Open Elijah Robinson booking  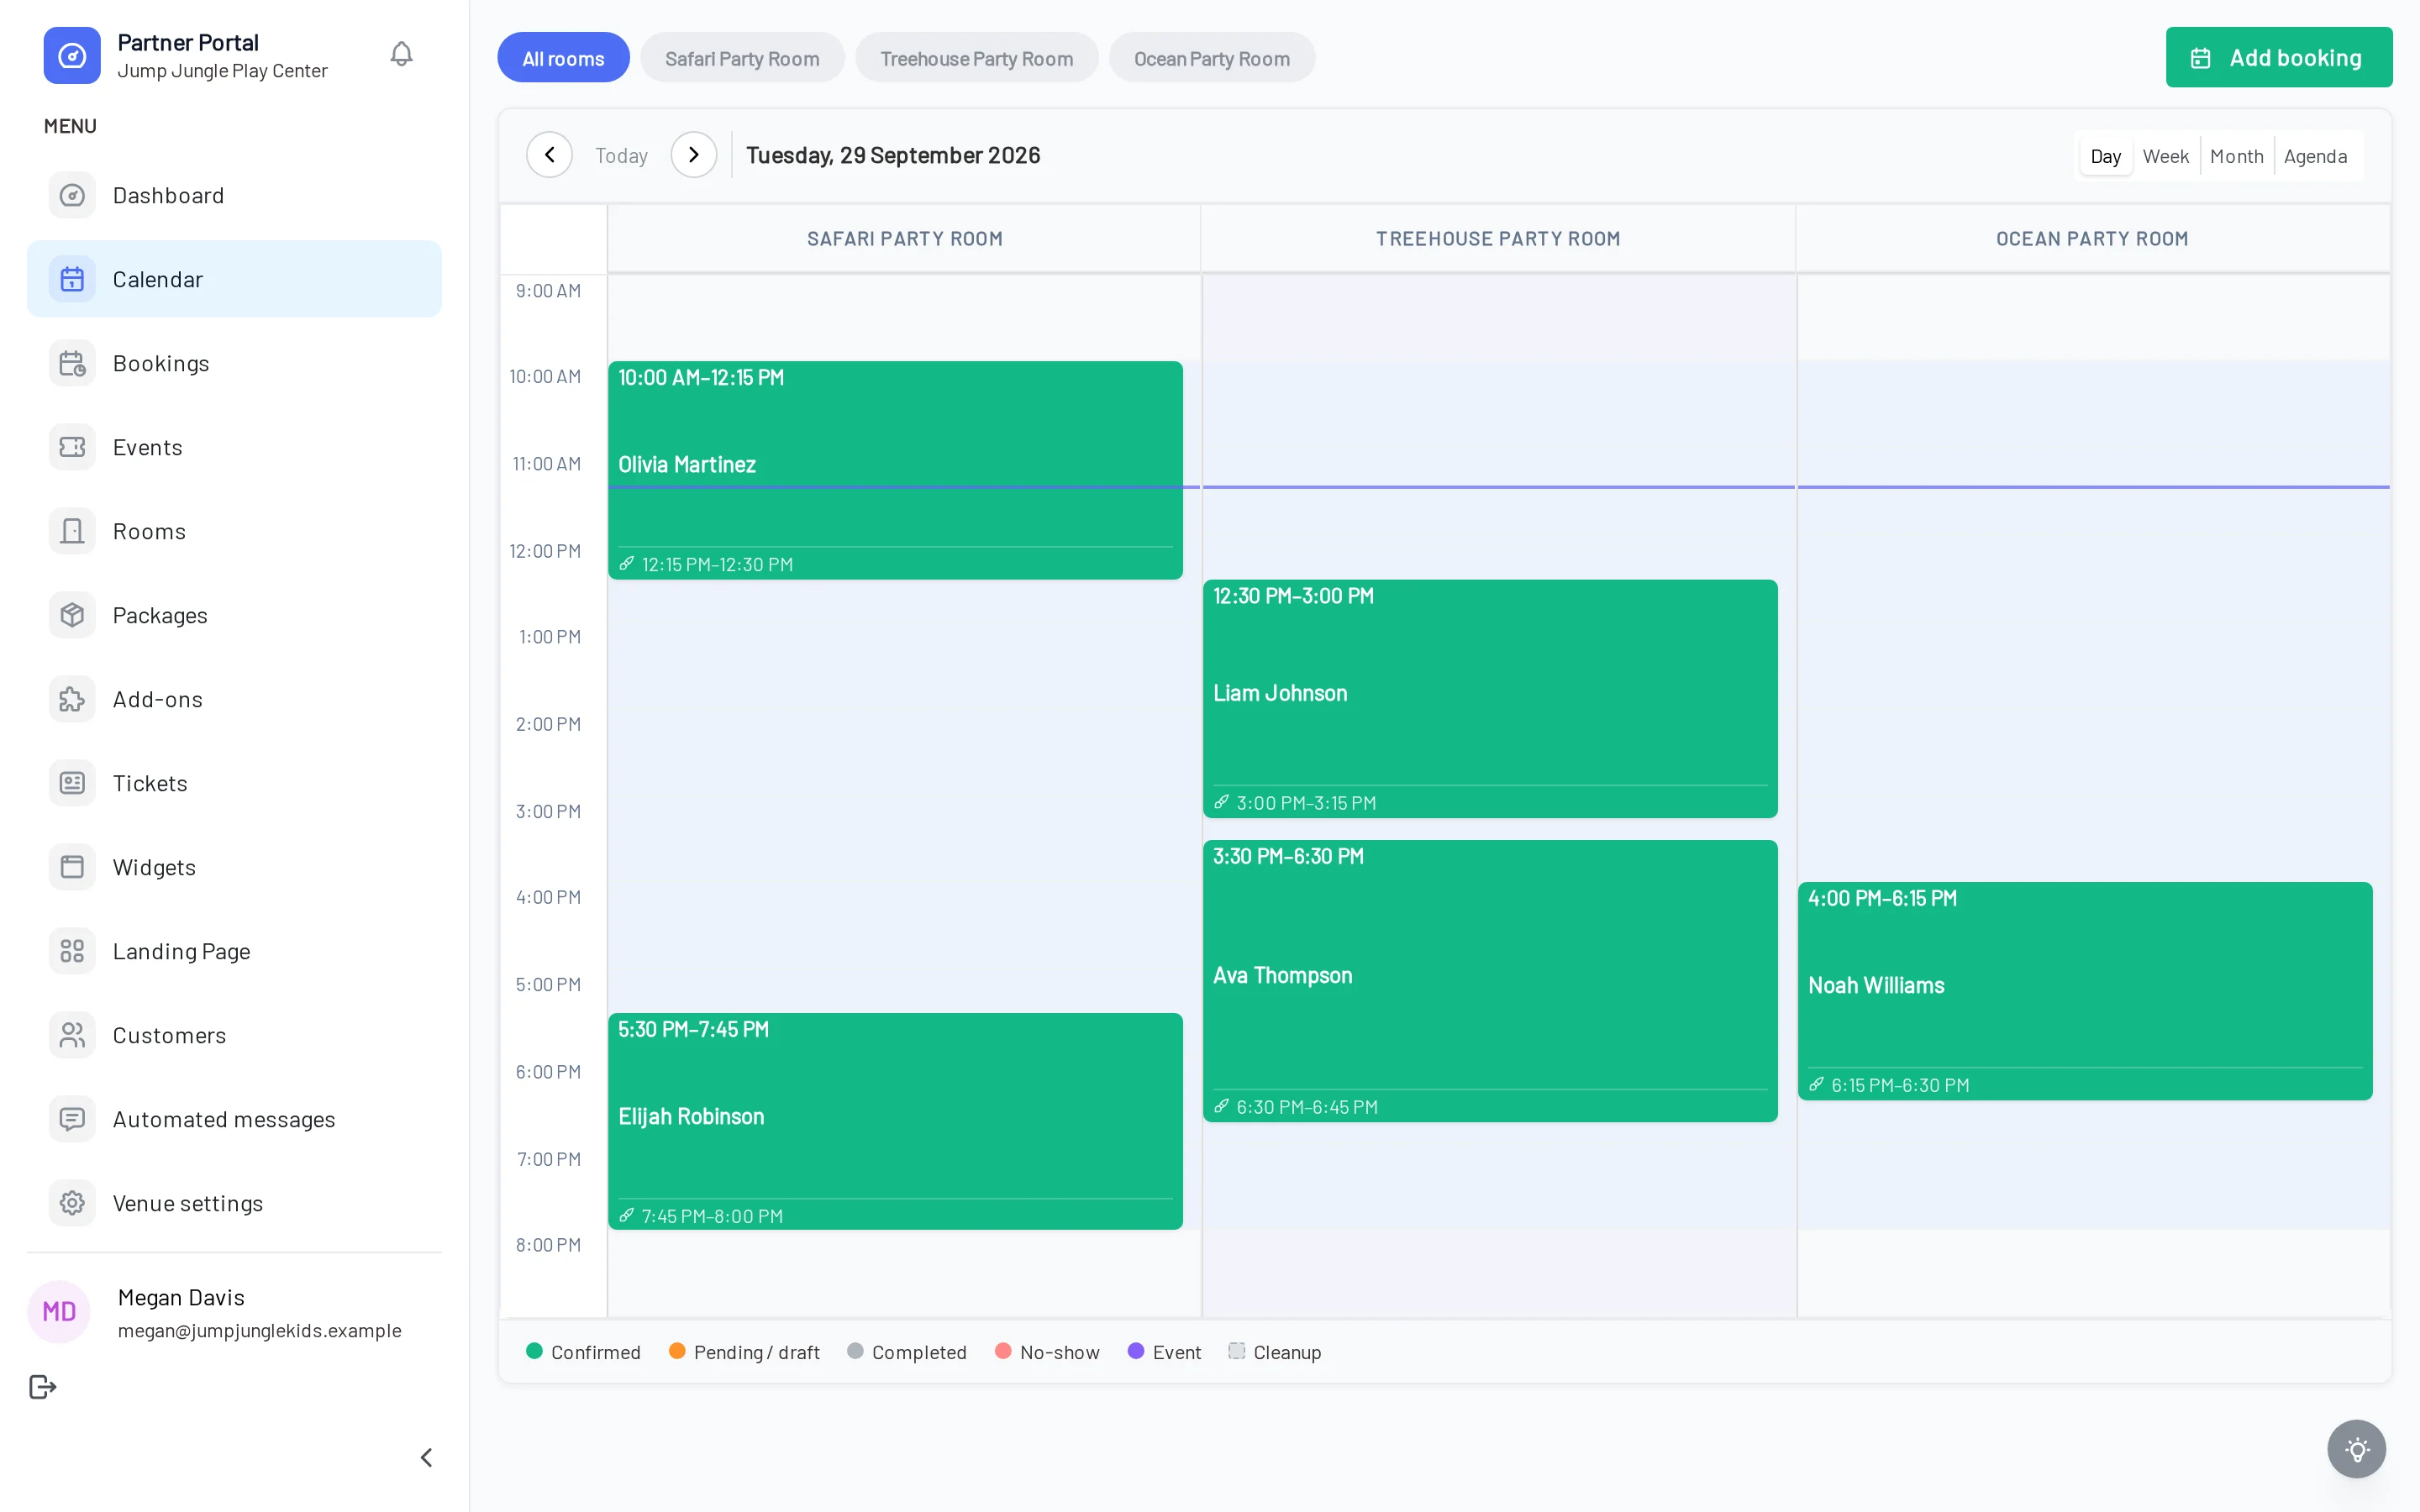pos(895,1121)
